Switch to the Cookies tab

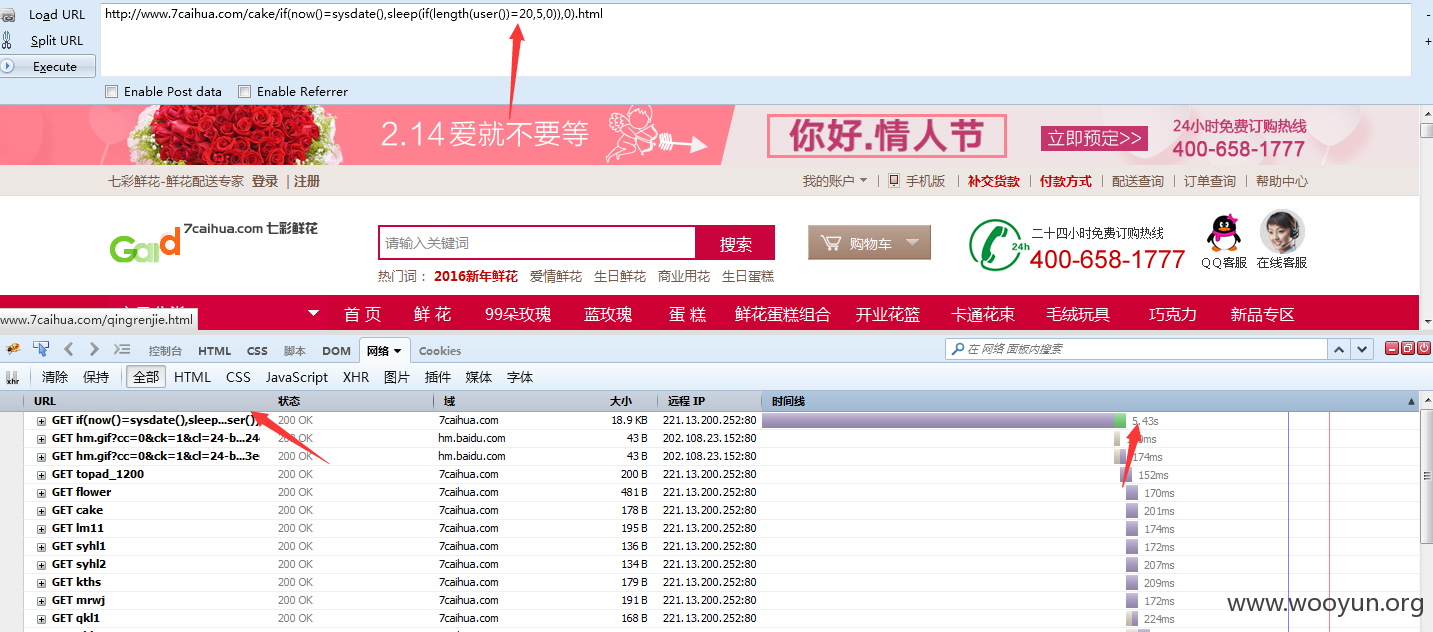point(440,351)
